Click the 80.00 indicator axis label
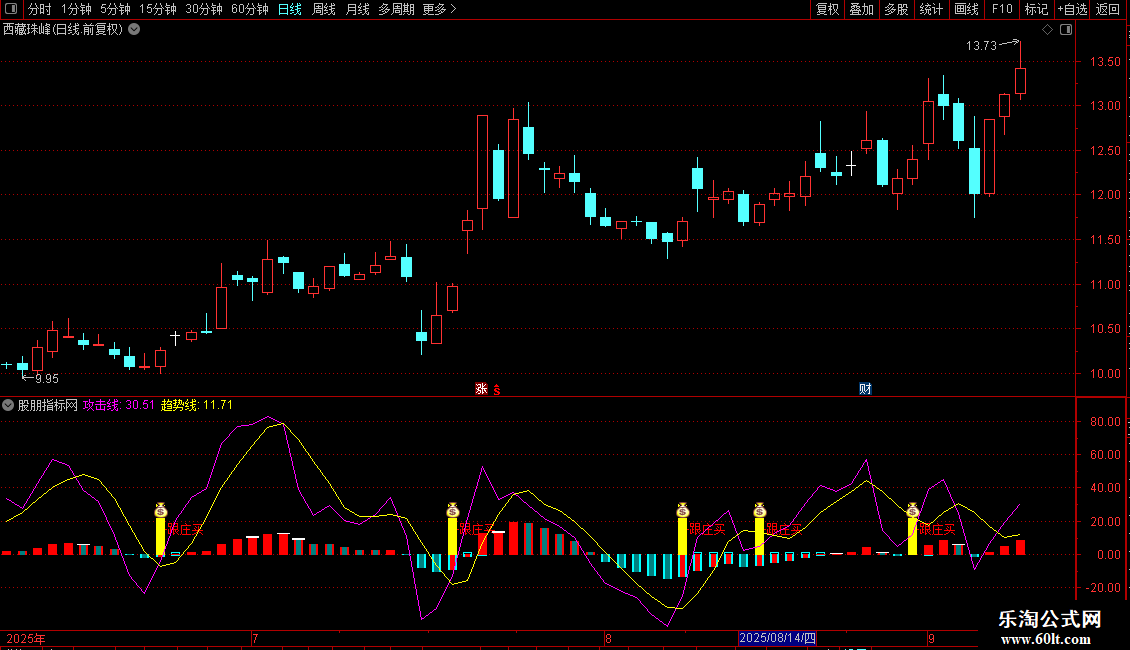 1105,422
